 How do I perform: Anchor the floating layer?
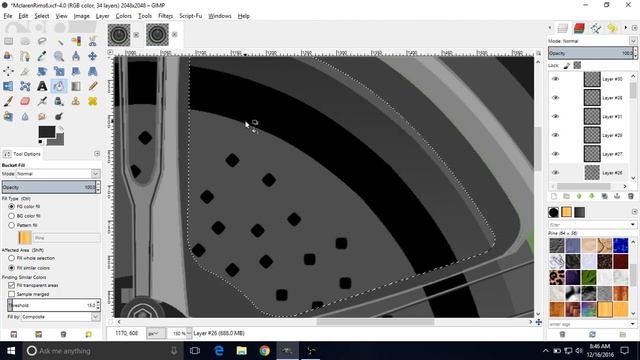click(x=617, y=196)
